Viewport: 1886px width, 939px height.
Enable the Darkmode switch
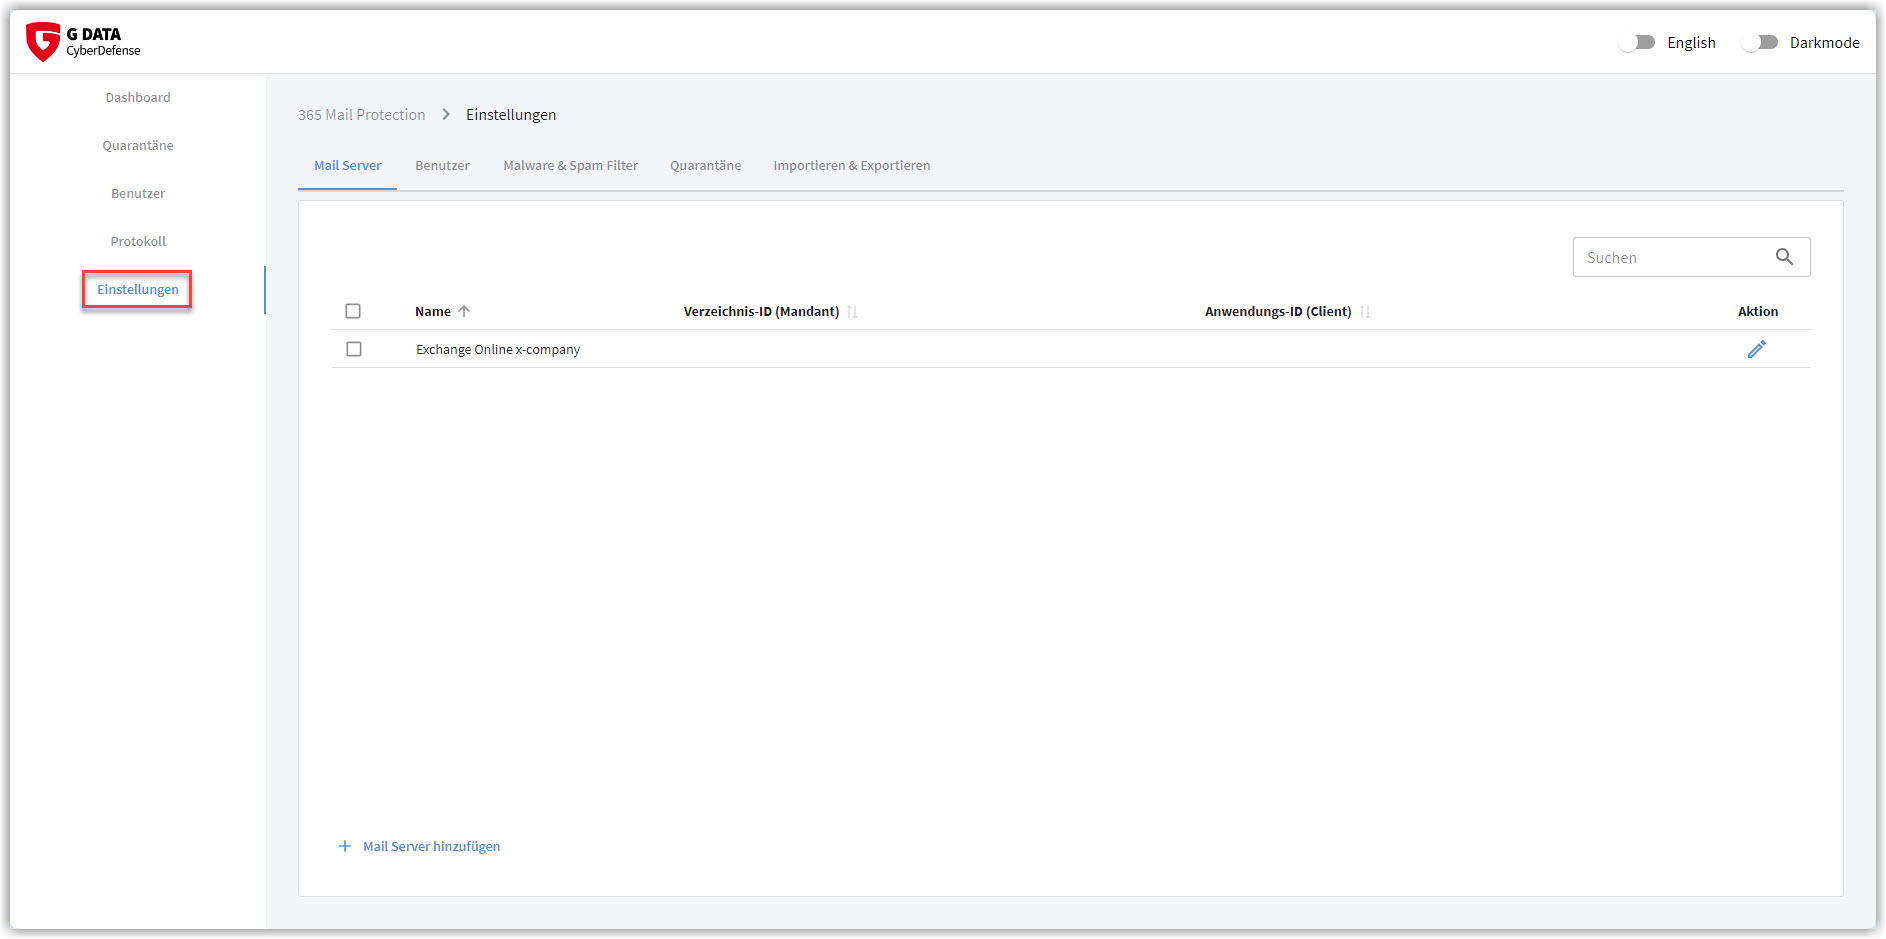pos(1760,42)
